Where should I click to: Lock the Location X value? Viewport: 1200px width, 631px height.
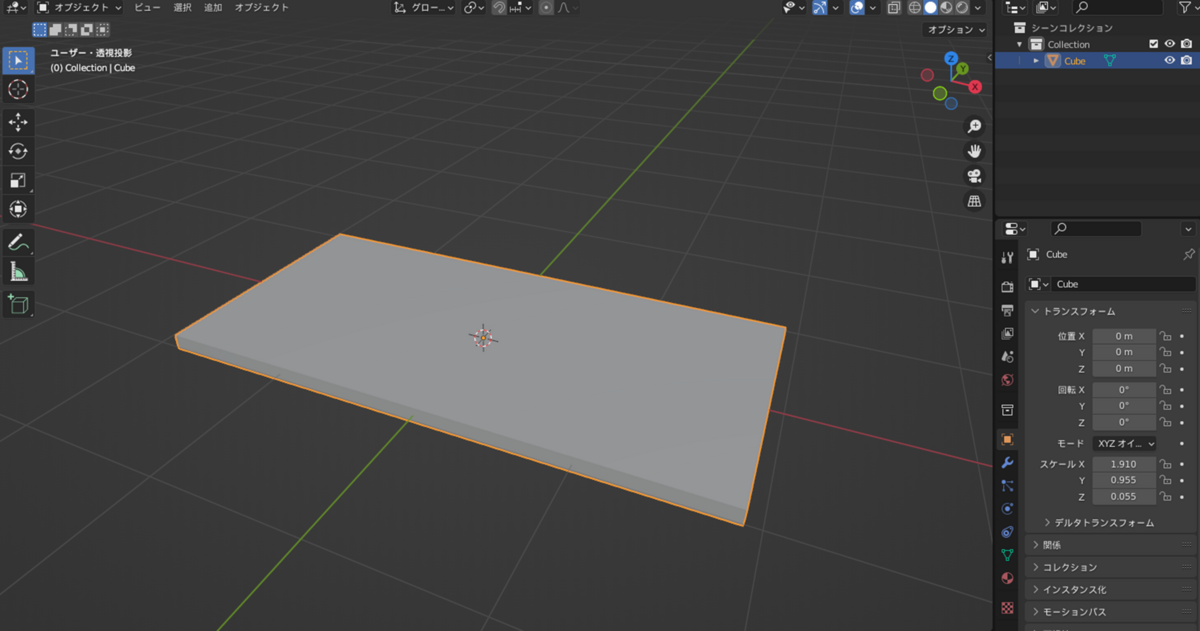tap(1165, 336)
